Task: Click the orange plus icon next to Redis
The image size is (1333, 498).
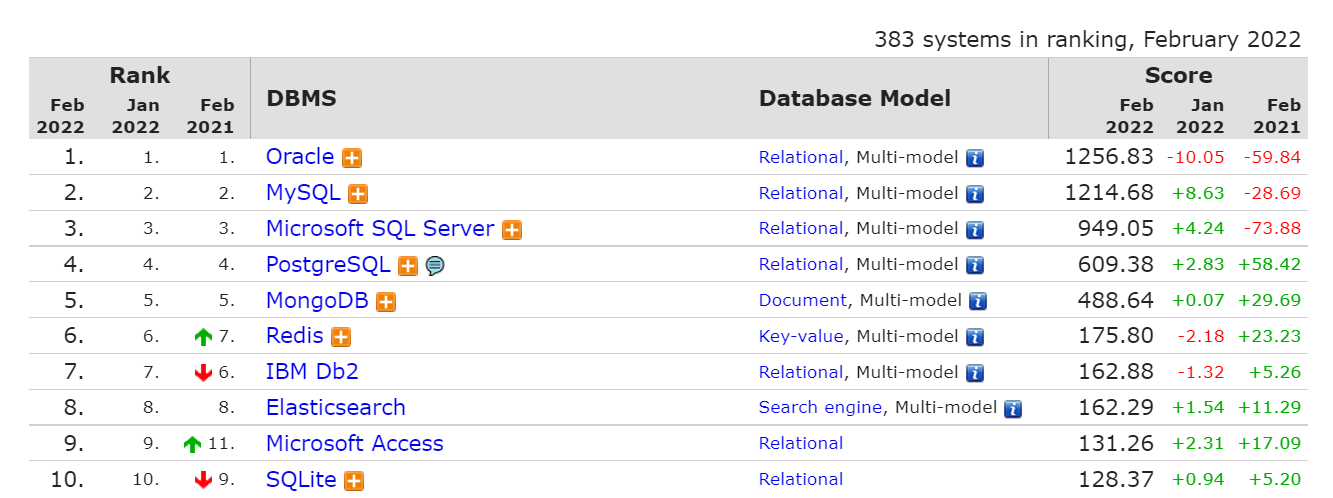Action: tap(341, 338)
